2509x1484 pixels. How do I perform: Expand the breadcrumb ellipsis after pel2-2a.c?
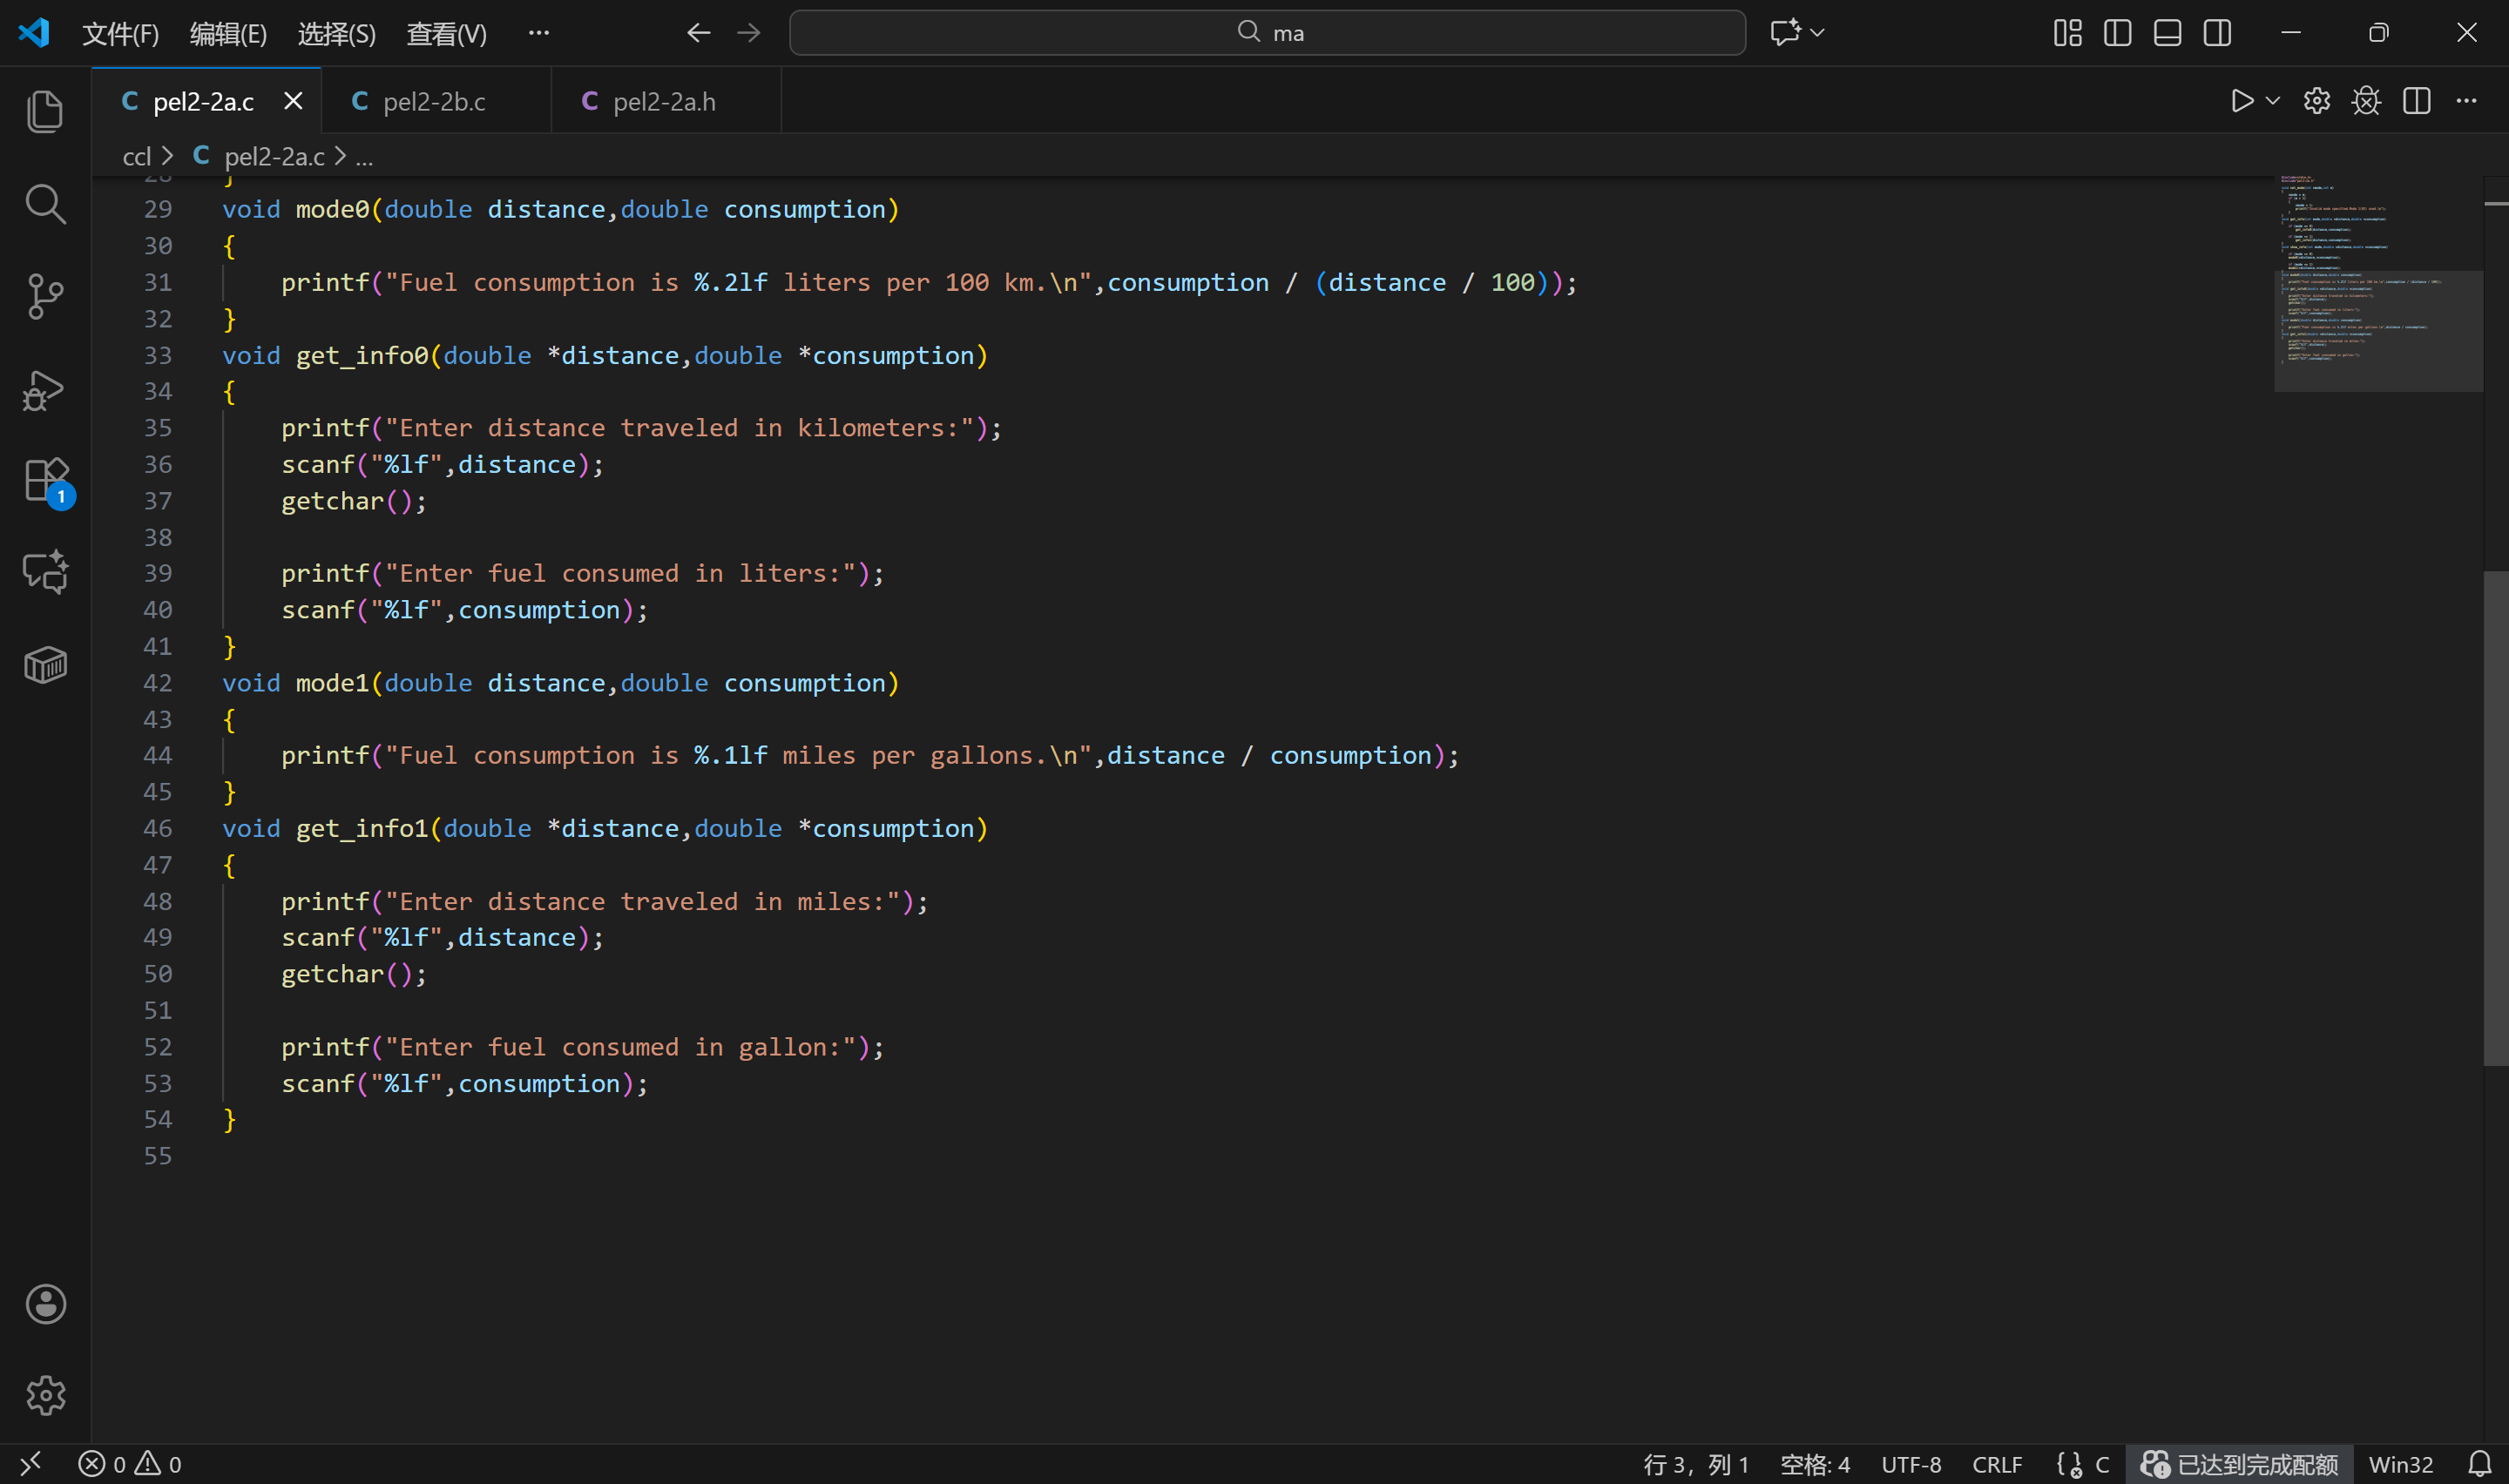tap(364, 157)
